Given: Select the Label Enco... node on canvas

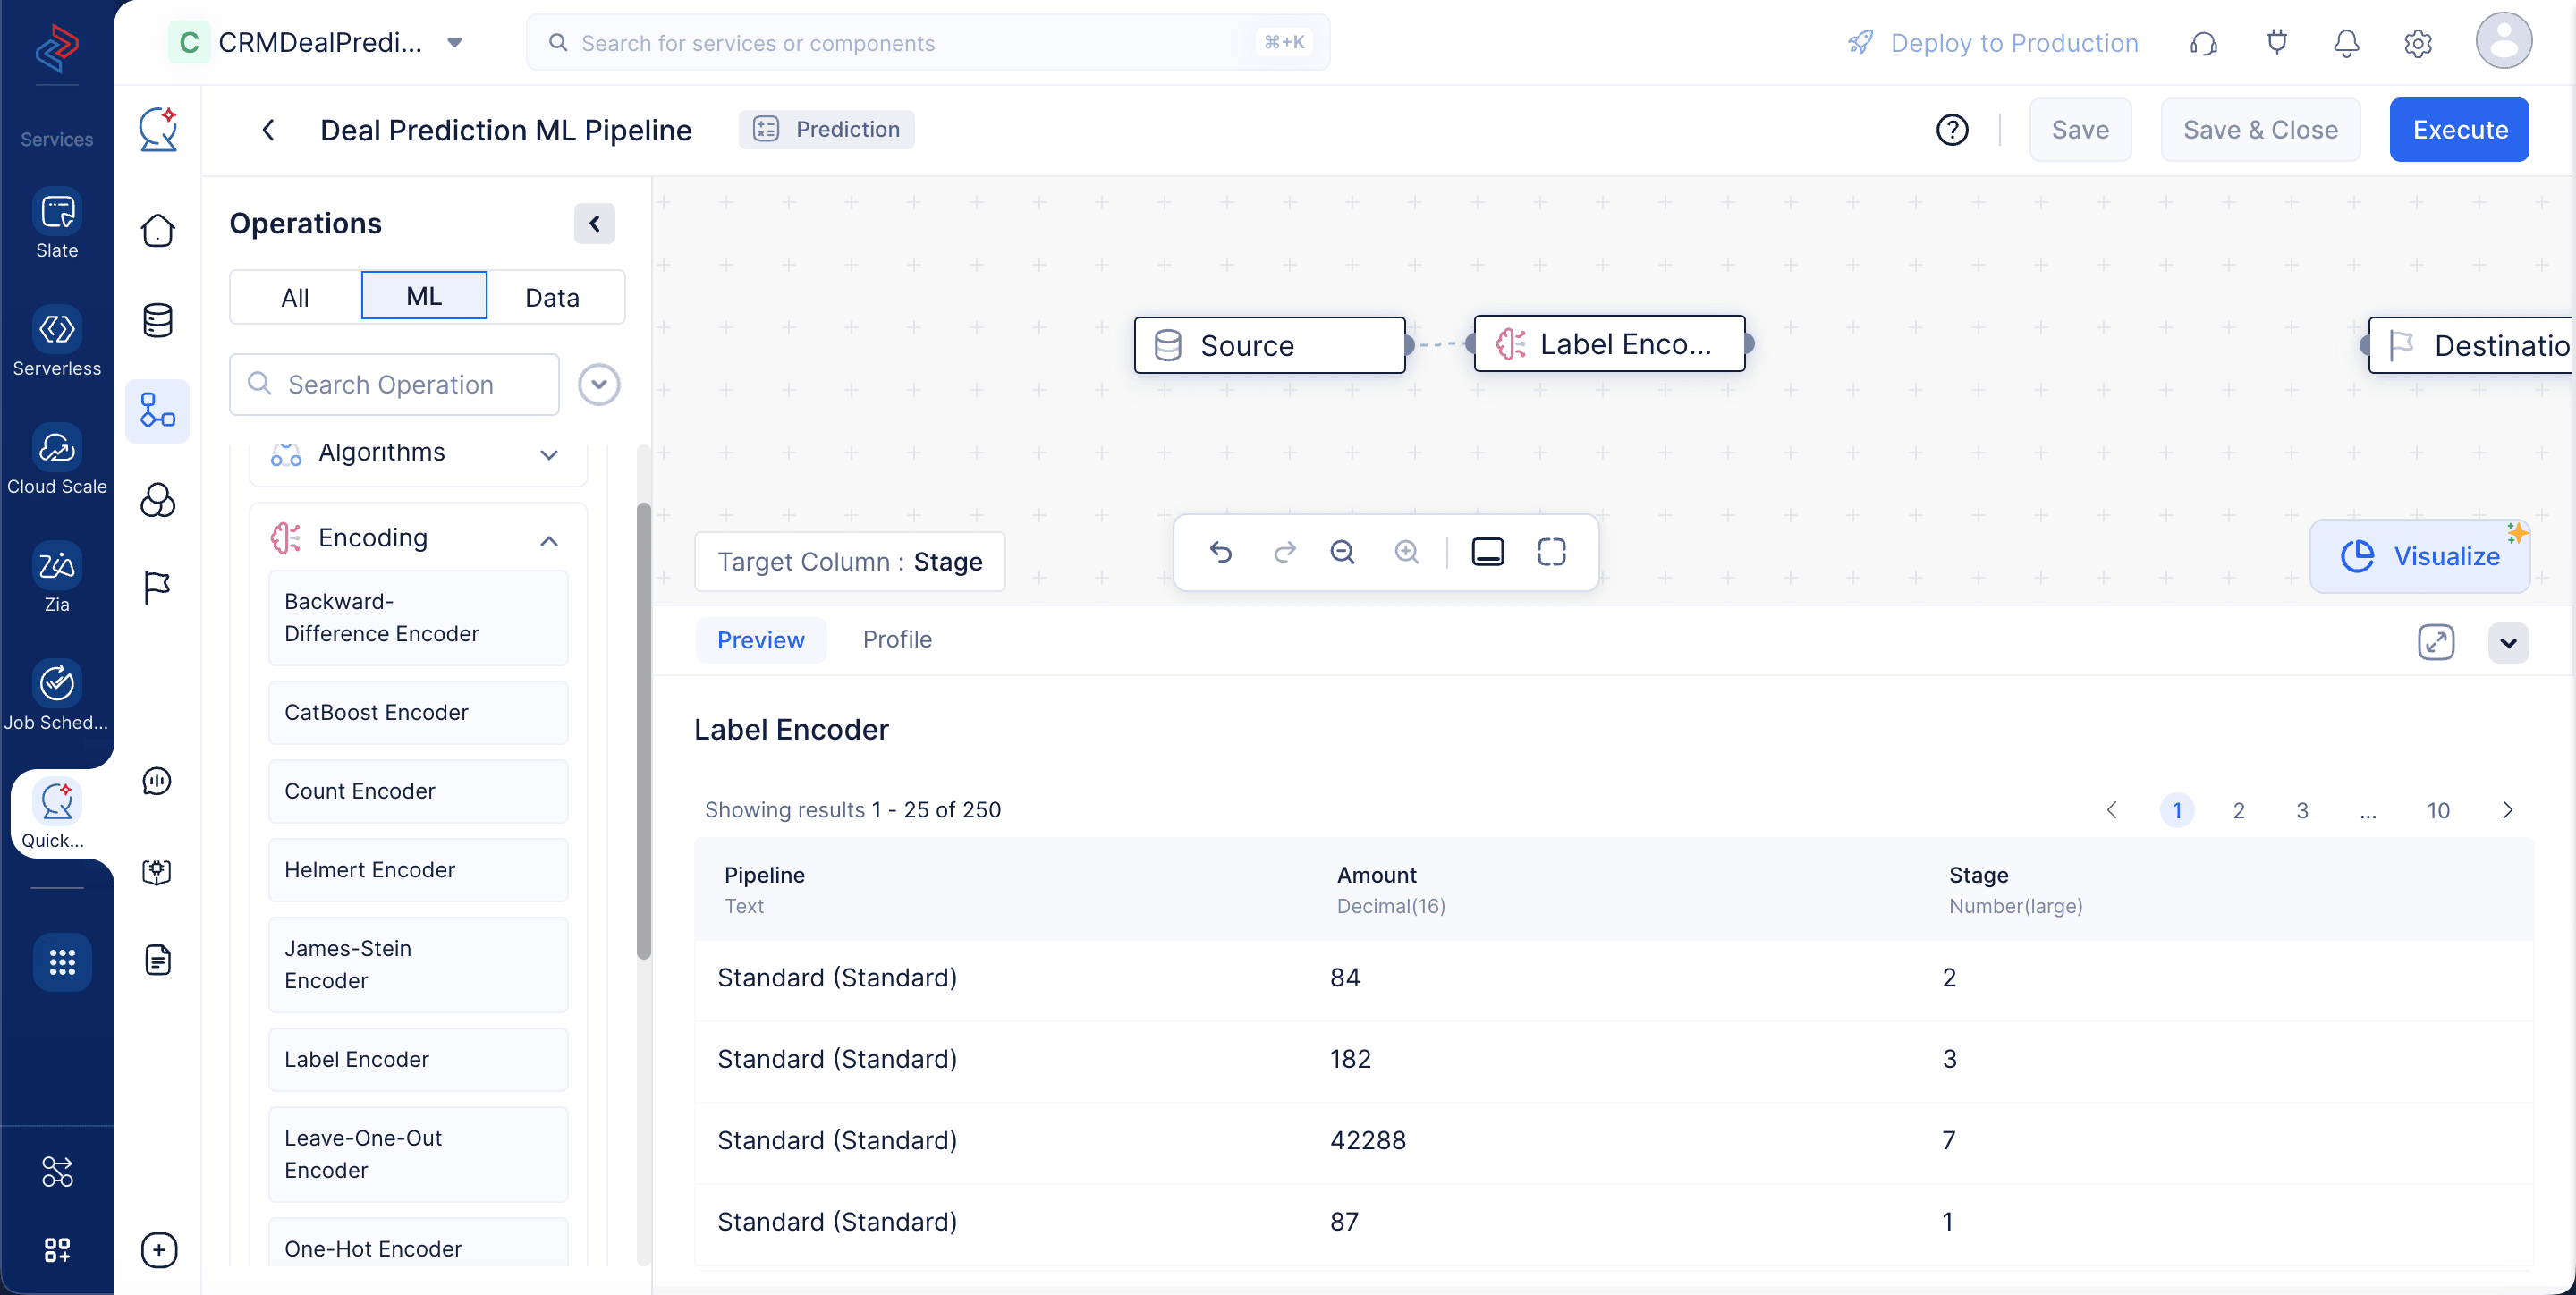Looking at the screenshot, I should point(1610,344).
